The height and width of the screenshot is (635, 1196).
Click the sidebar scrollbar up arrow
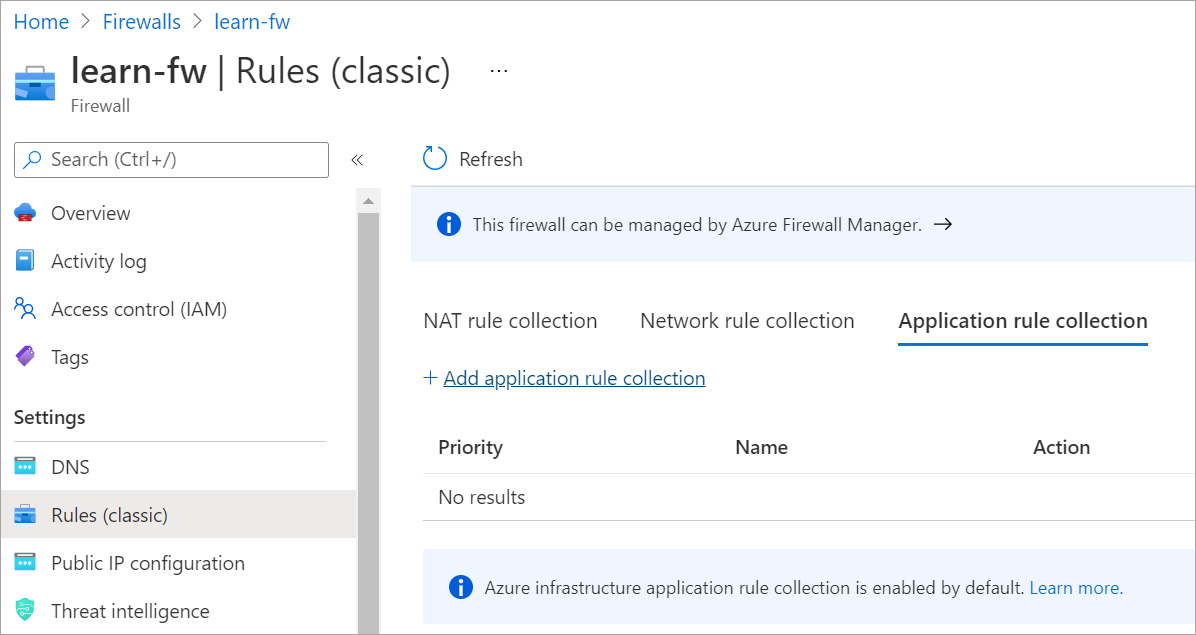(368, 201)
